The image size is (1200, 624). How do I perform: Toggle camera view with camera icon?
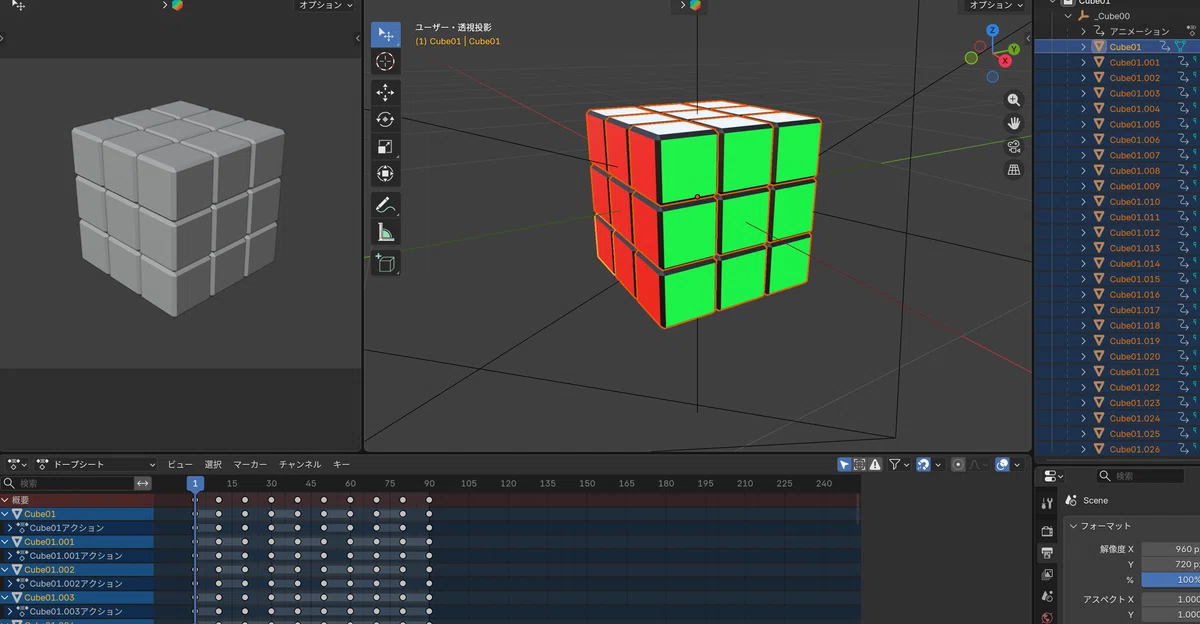(x=1014, y=147)
